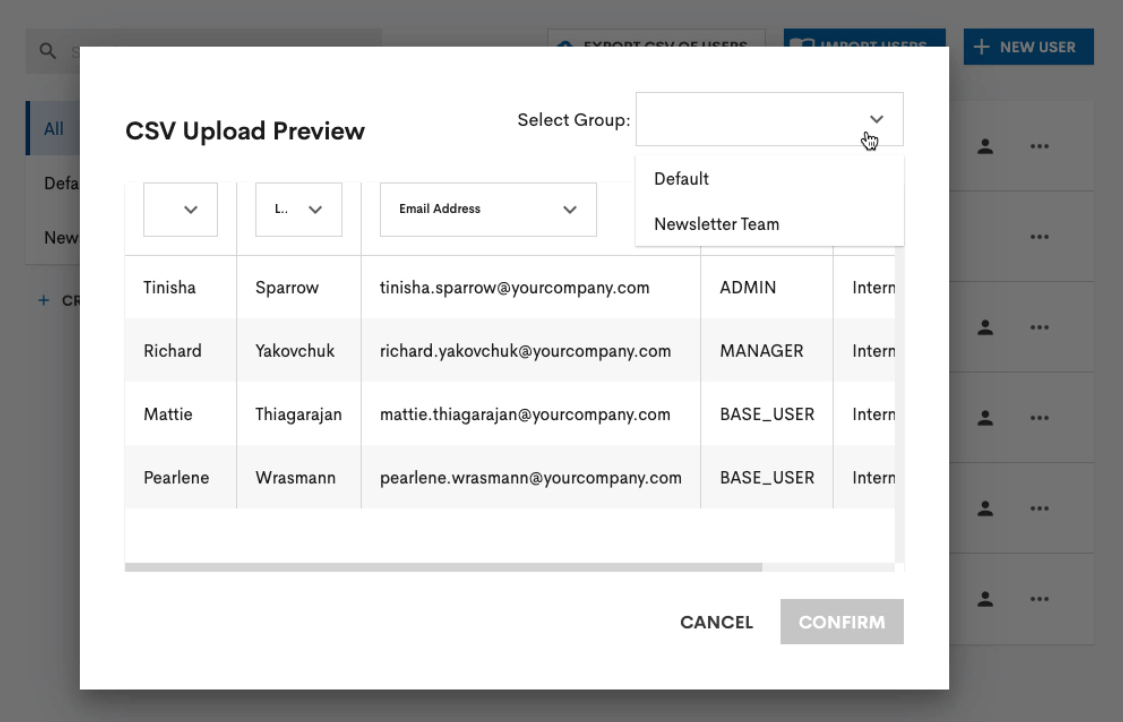The height and width of the screenshot is (722, 1123).
Task: Open the Select Group dropdown field
Action: [769, 119]
